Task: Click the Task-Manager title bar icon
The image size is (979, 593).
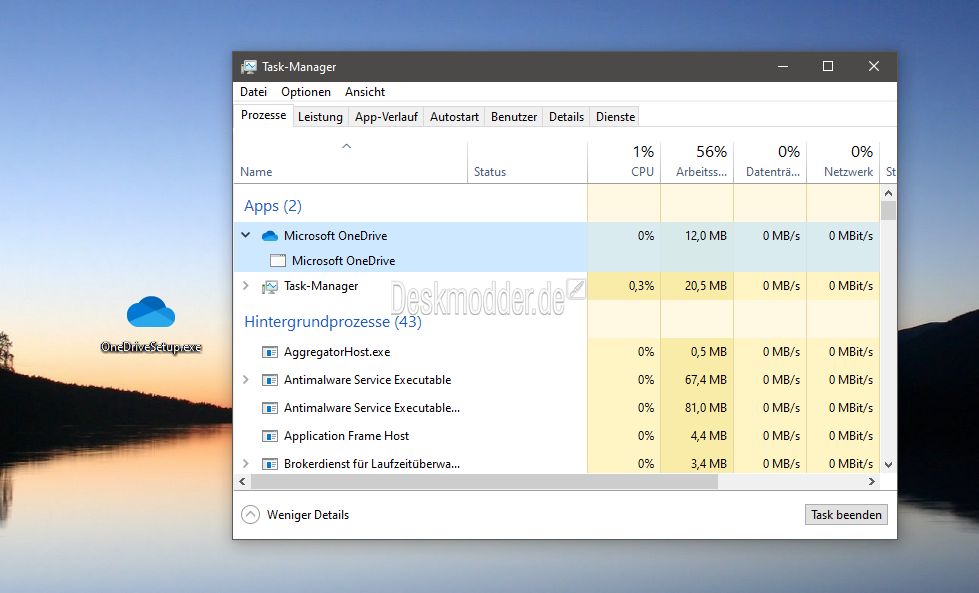Action: pyautogui.click(x=248, y=67)
